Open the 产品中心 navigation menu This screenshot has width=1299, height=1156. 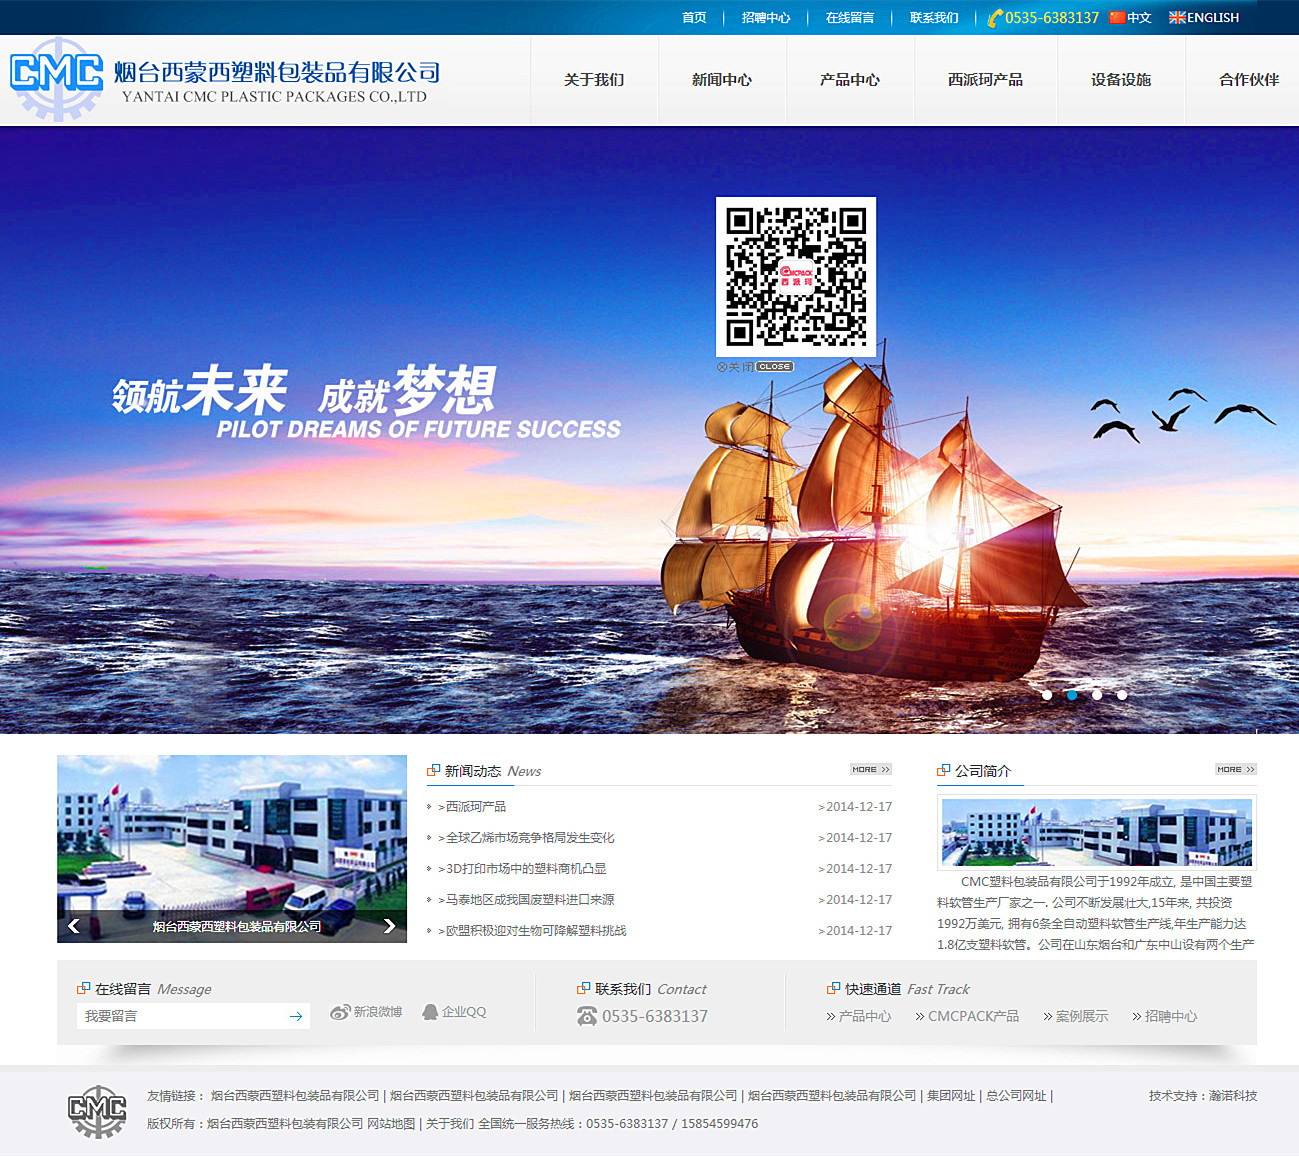[x=849, y=80]
